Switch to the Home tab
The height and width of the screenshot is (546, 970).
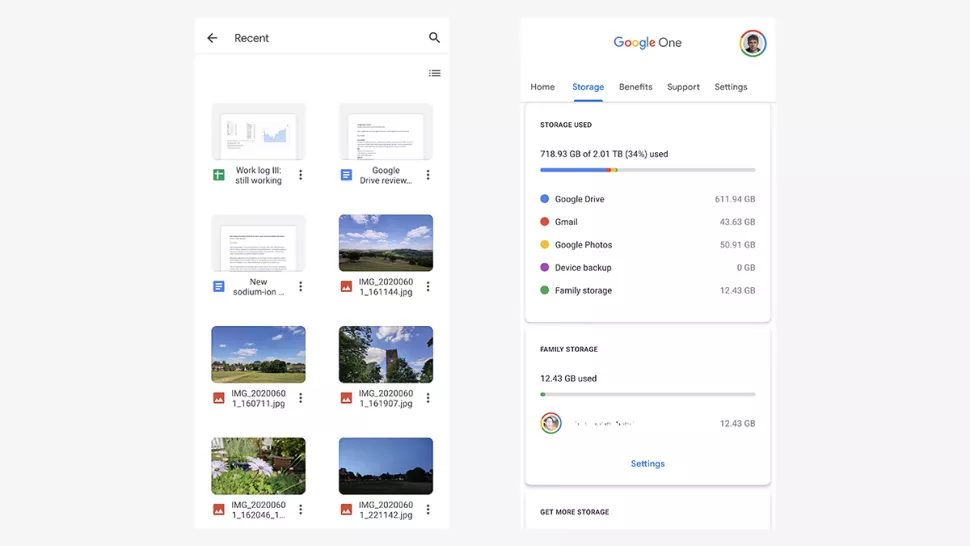pos(543,87)
